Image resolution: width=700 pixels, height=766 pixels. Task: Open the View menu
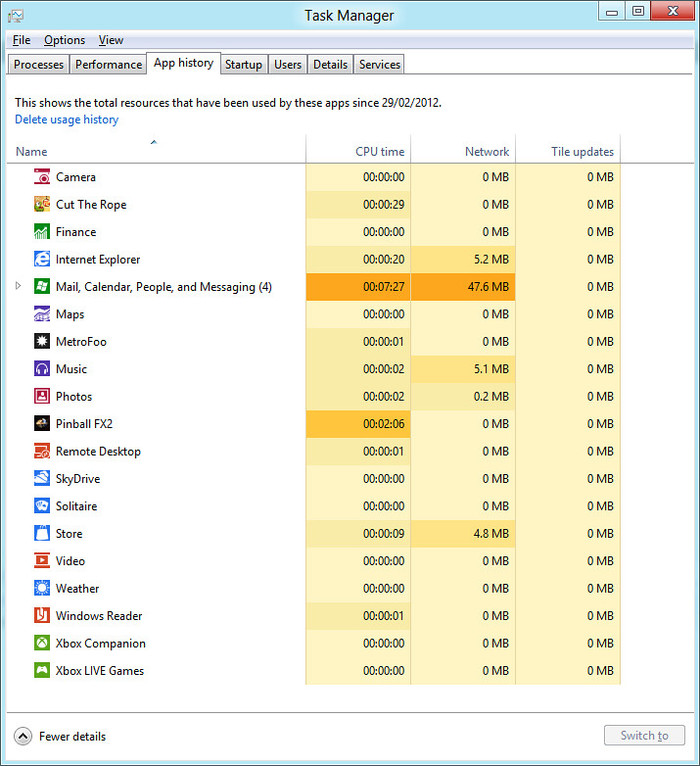click(x=111, y=40)
